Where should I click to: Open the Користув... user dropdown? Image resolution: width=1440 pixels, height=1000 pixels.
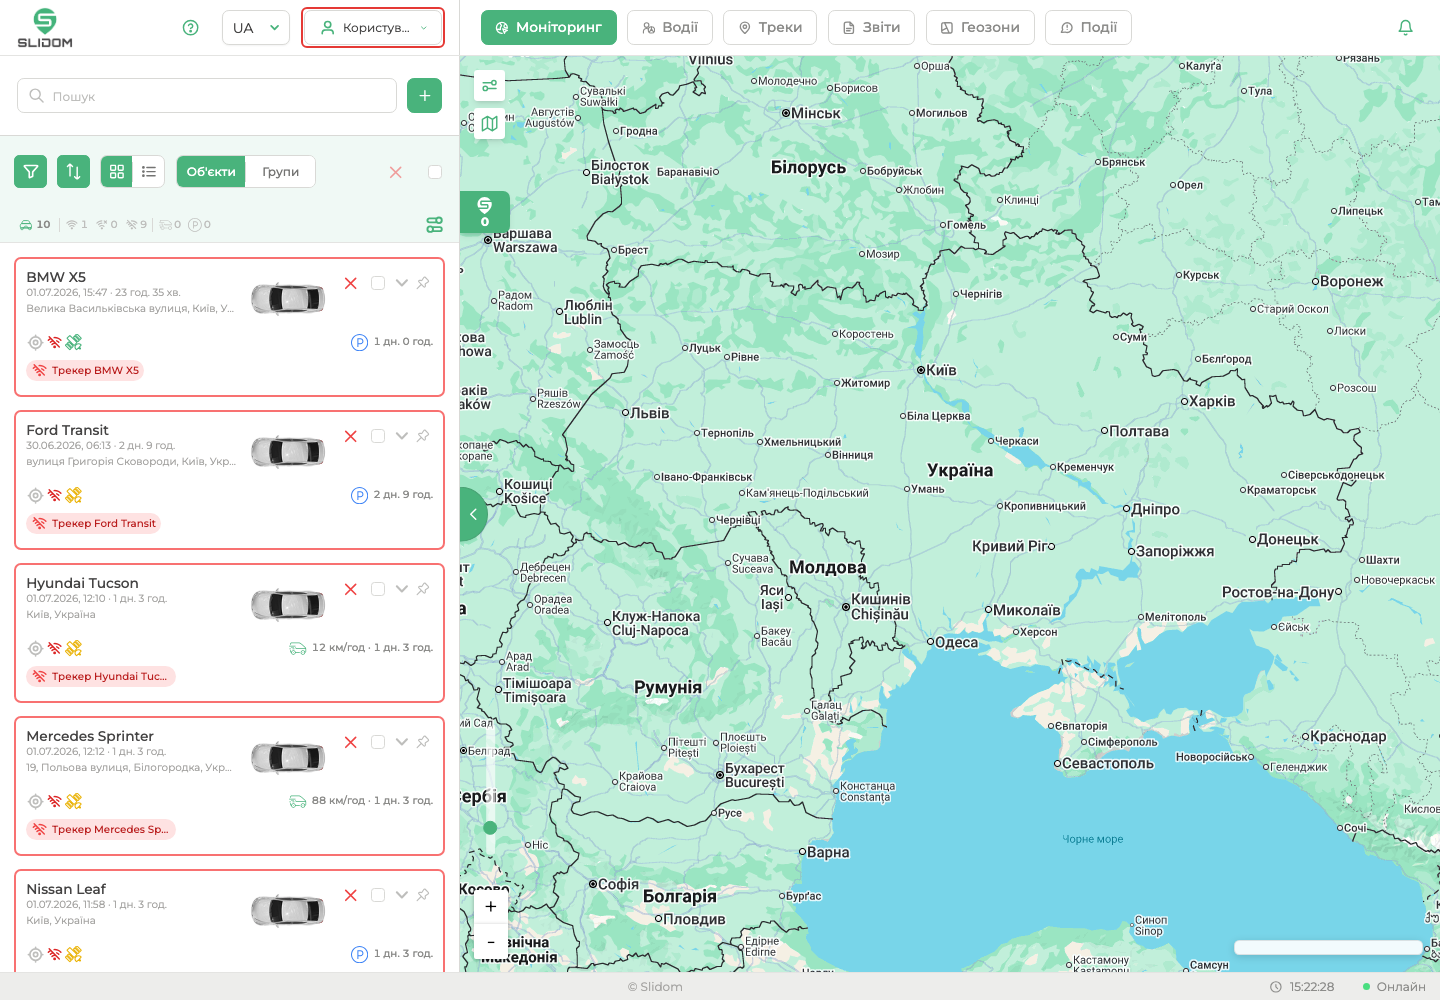pos(373,28)
